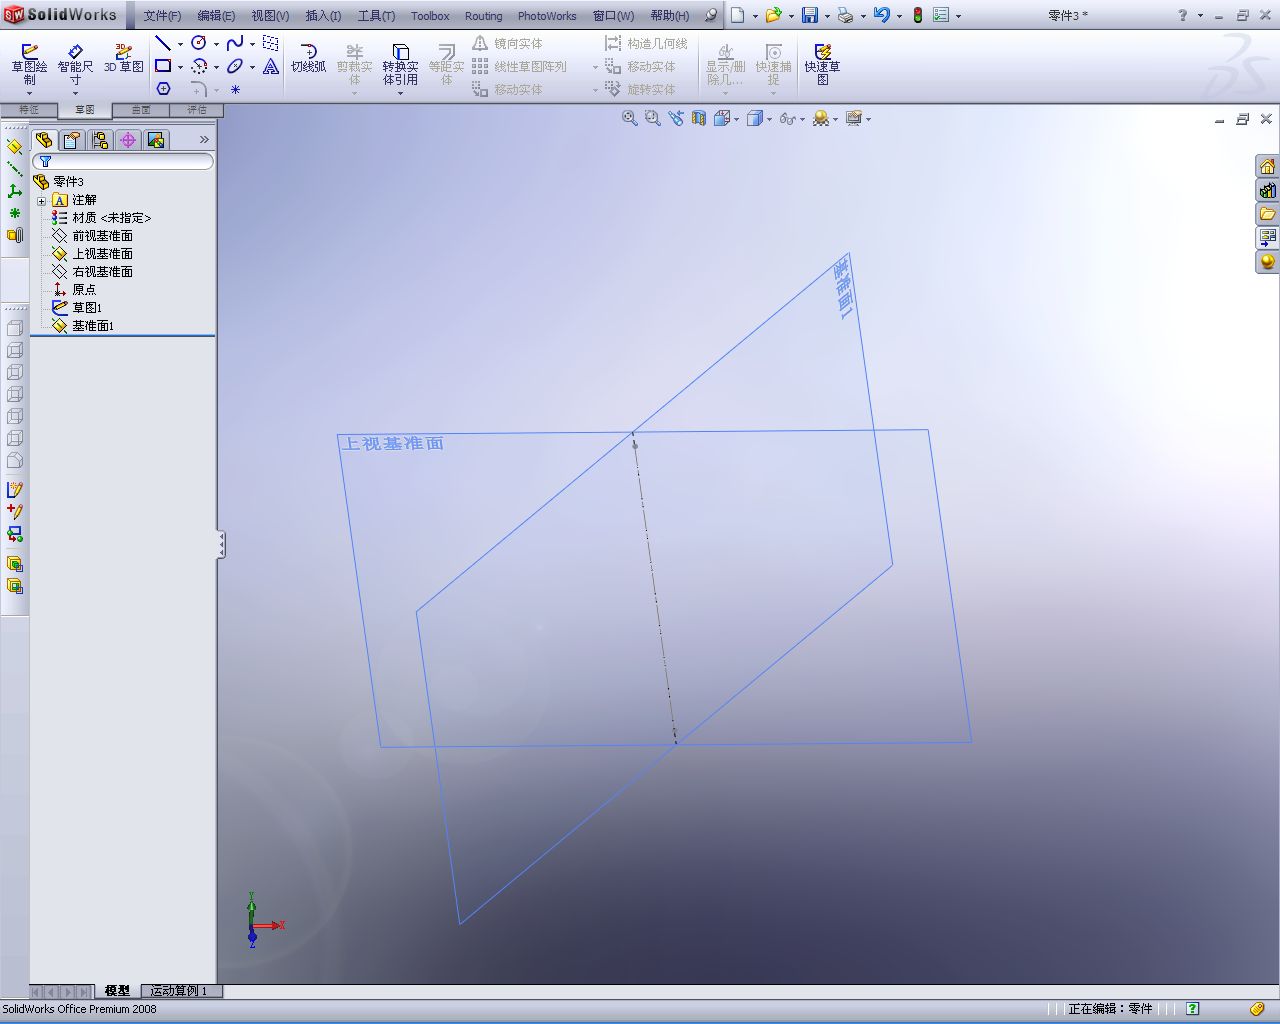Select the Rectangle sketch tool
The image size is (1280, 1024).
click(163, 66)
